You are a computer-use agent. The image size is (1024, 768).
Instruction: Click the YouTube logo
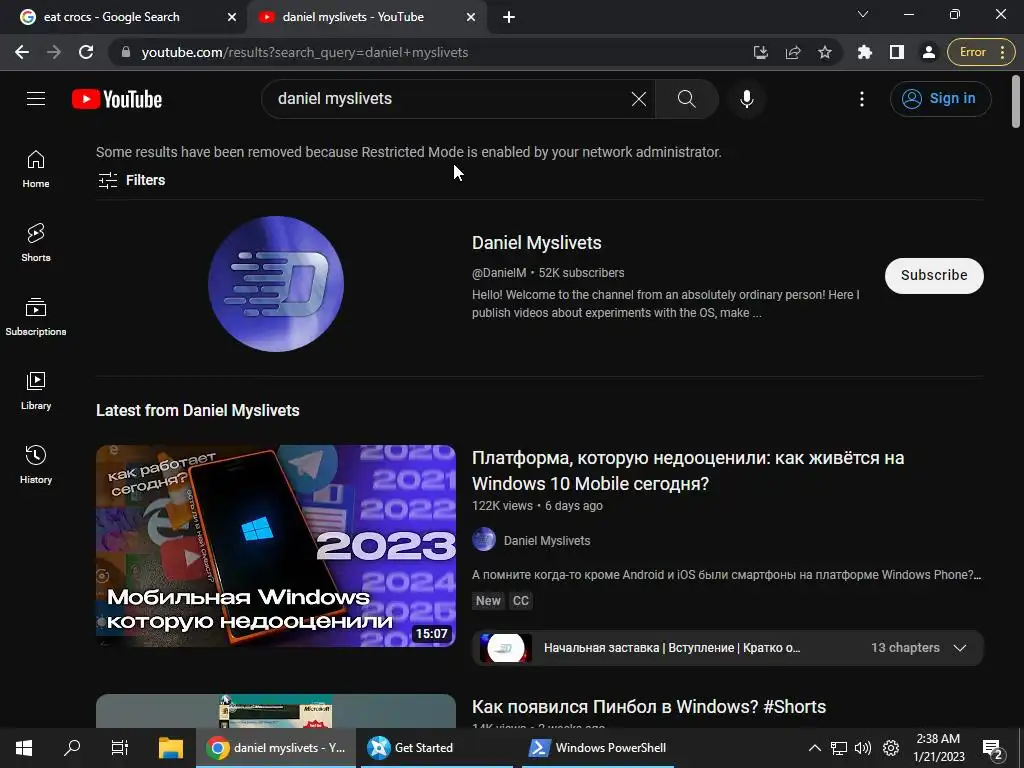point(117,99)
